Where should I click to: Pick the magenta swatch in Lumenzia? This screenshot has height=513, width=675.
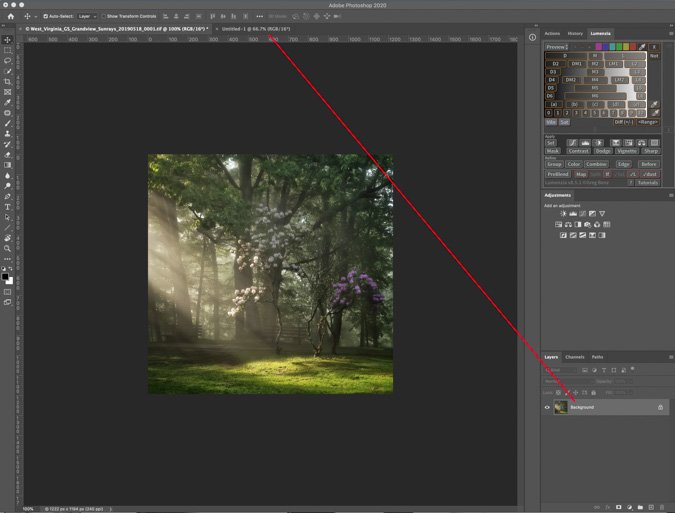[x=598, y=46]
